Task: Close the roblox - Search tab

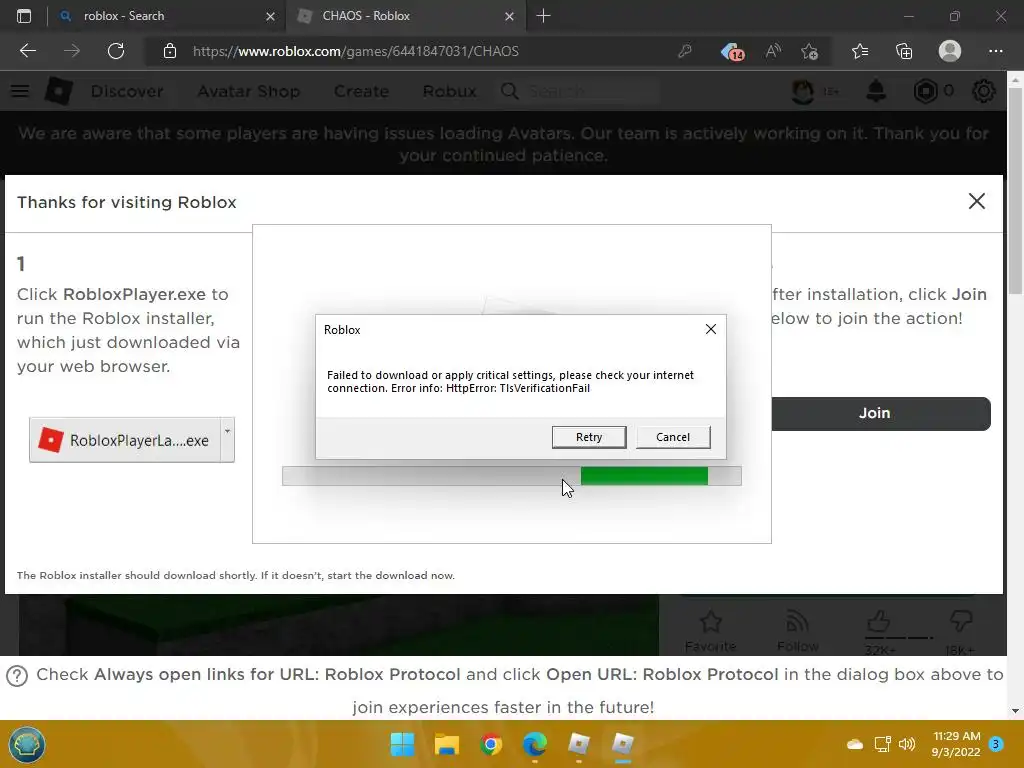Action: 270,16
